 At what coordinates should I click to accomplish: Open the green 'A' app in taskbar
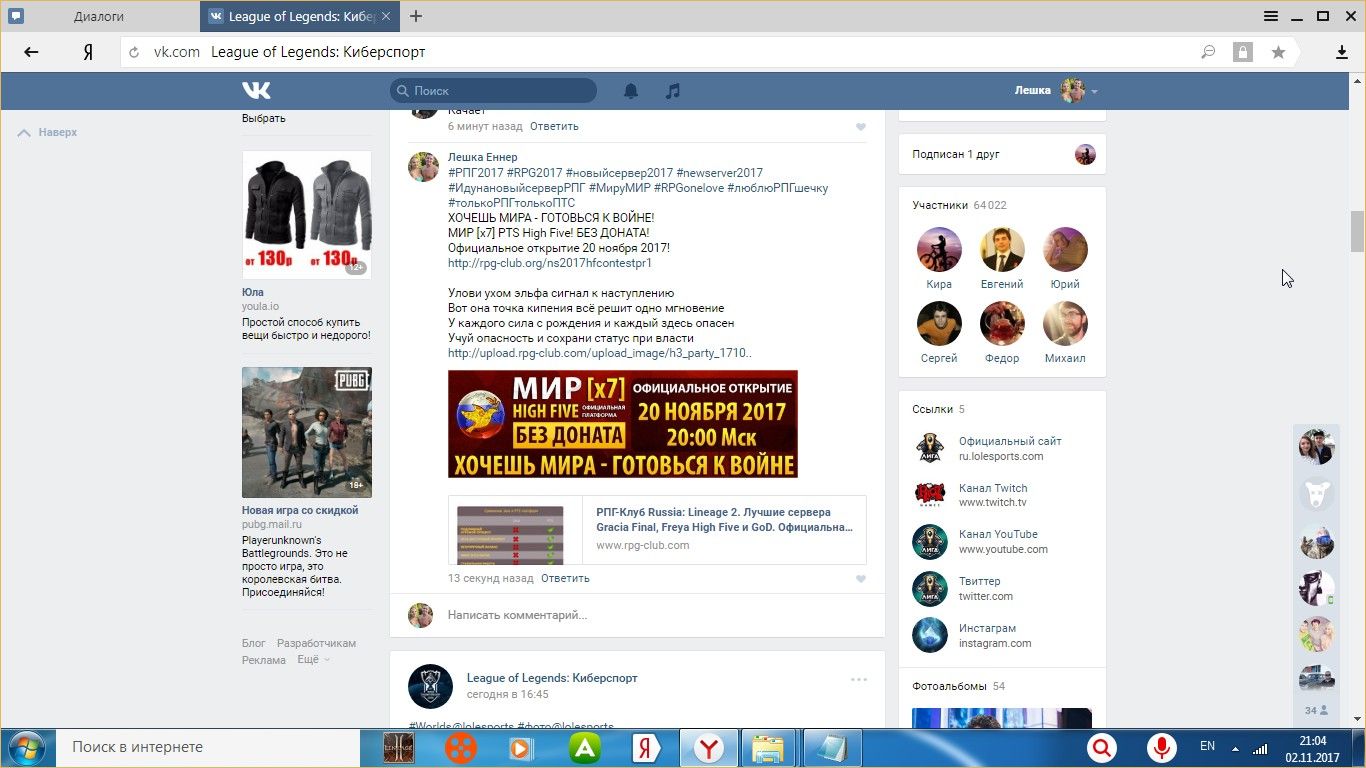tap(584, 748)
